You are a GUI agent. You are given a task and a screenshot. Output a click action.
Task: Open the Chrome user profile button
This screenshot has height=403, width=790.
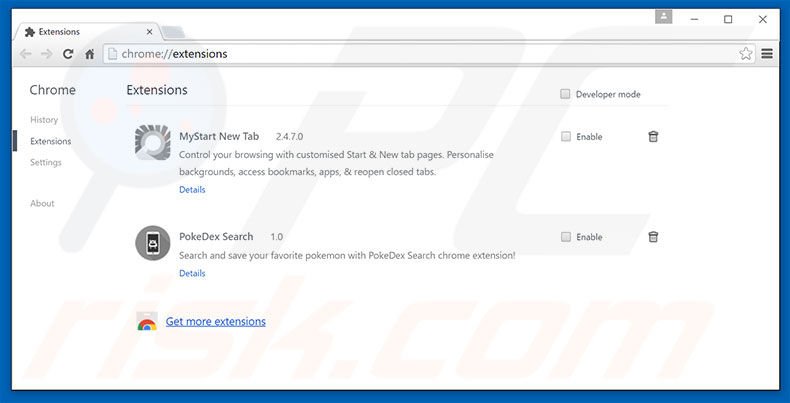tap(664, 17)
